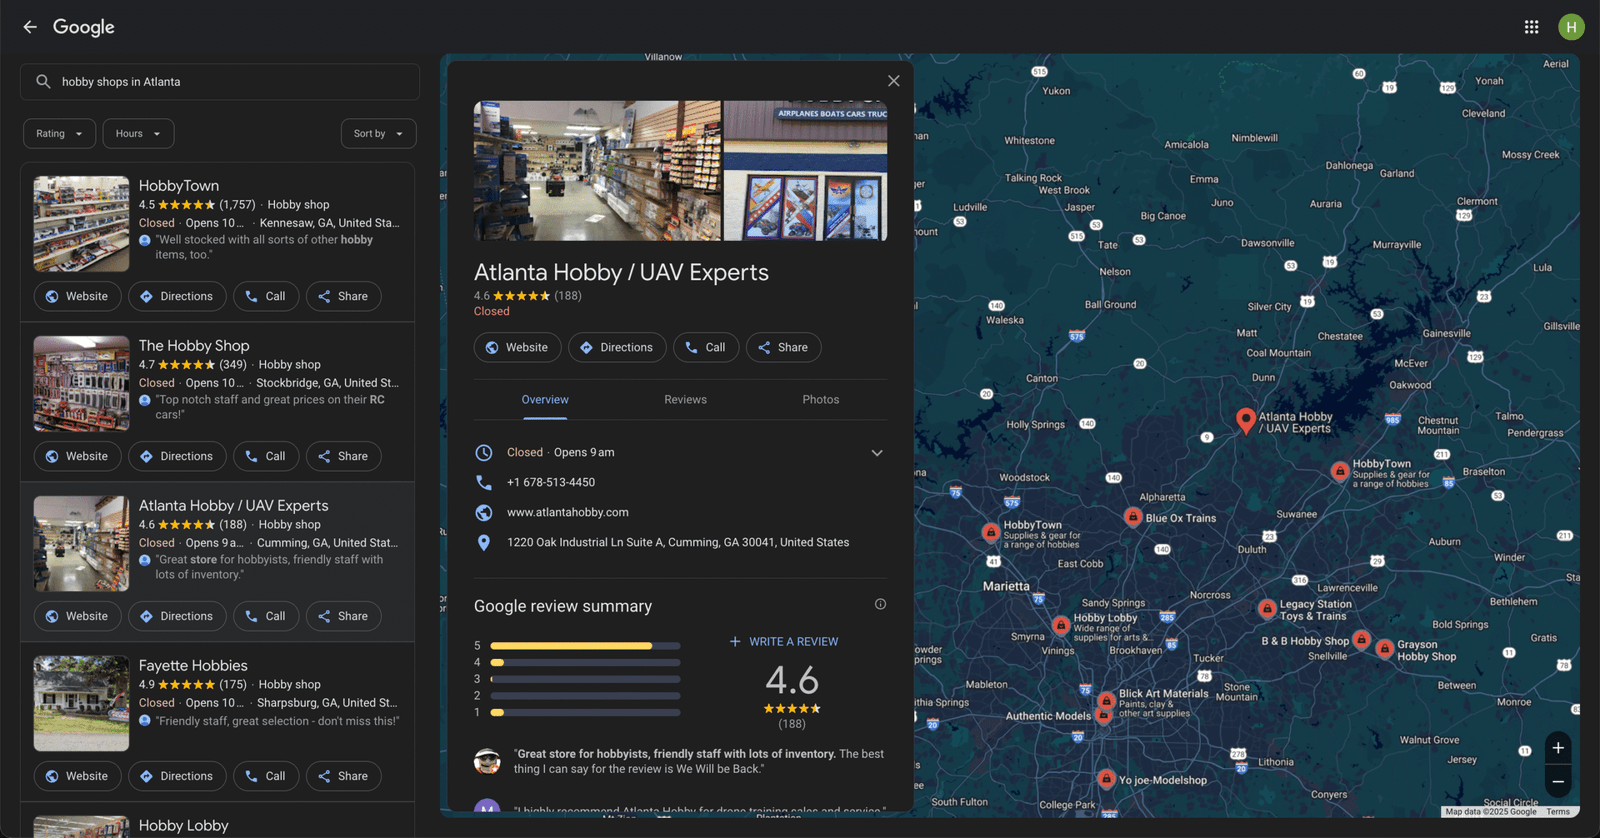
Task: Call Atlanta Hobby from the results list
Action: (x=266, y=616)
